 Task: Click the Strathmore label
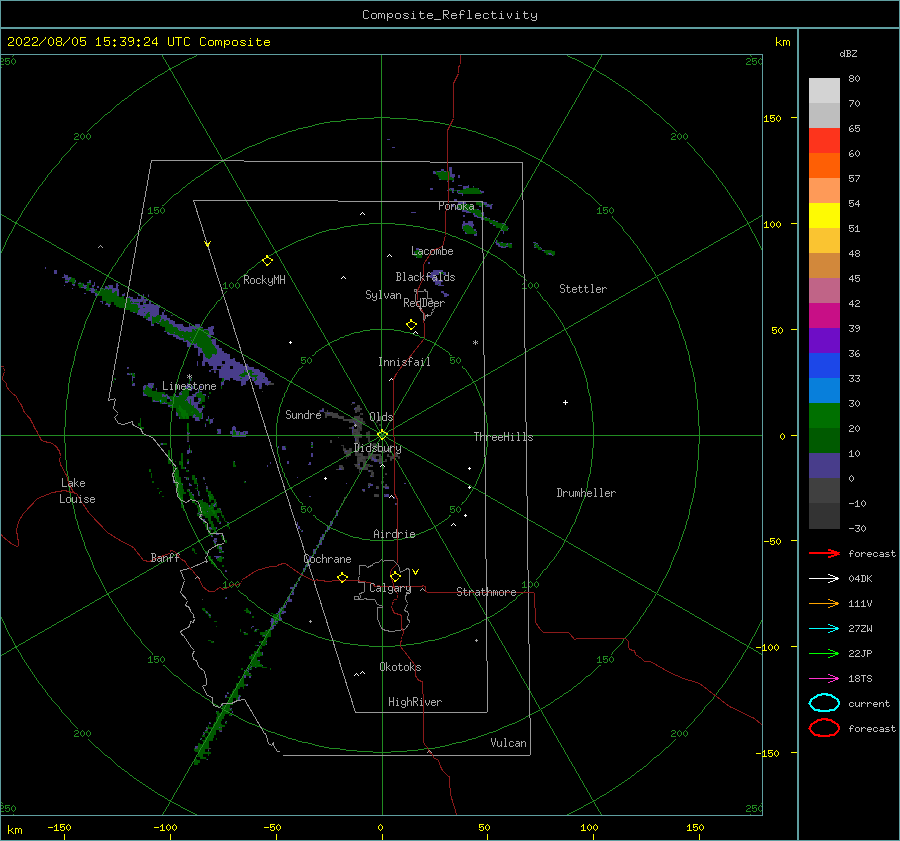pos(486,592)
